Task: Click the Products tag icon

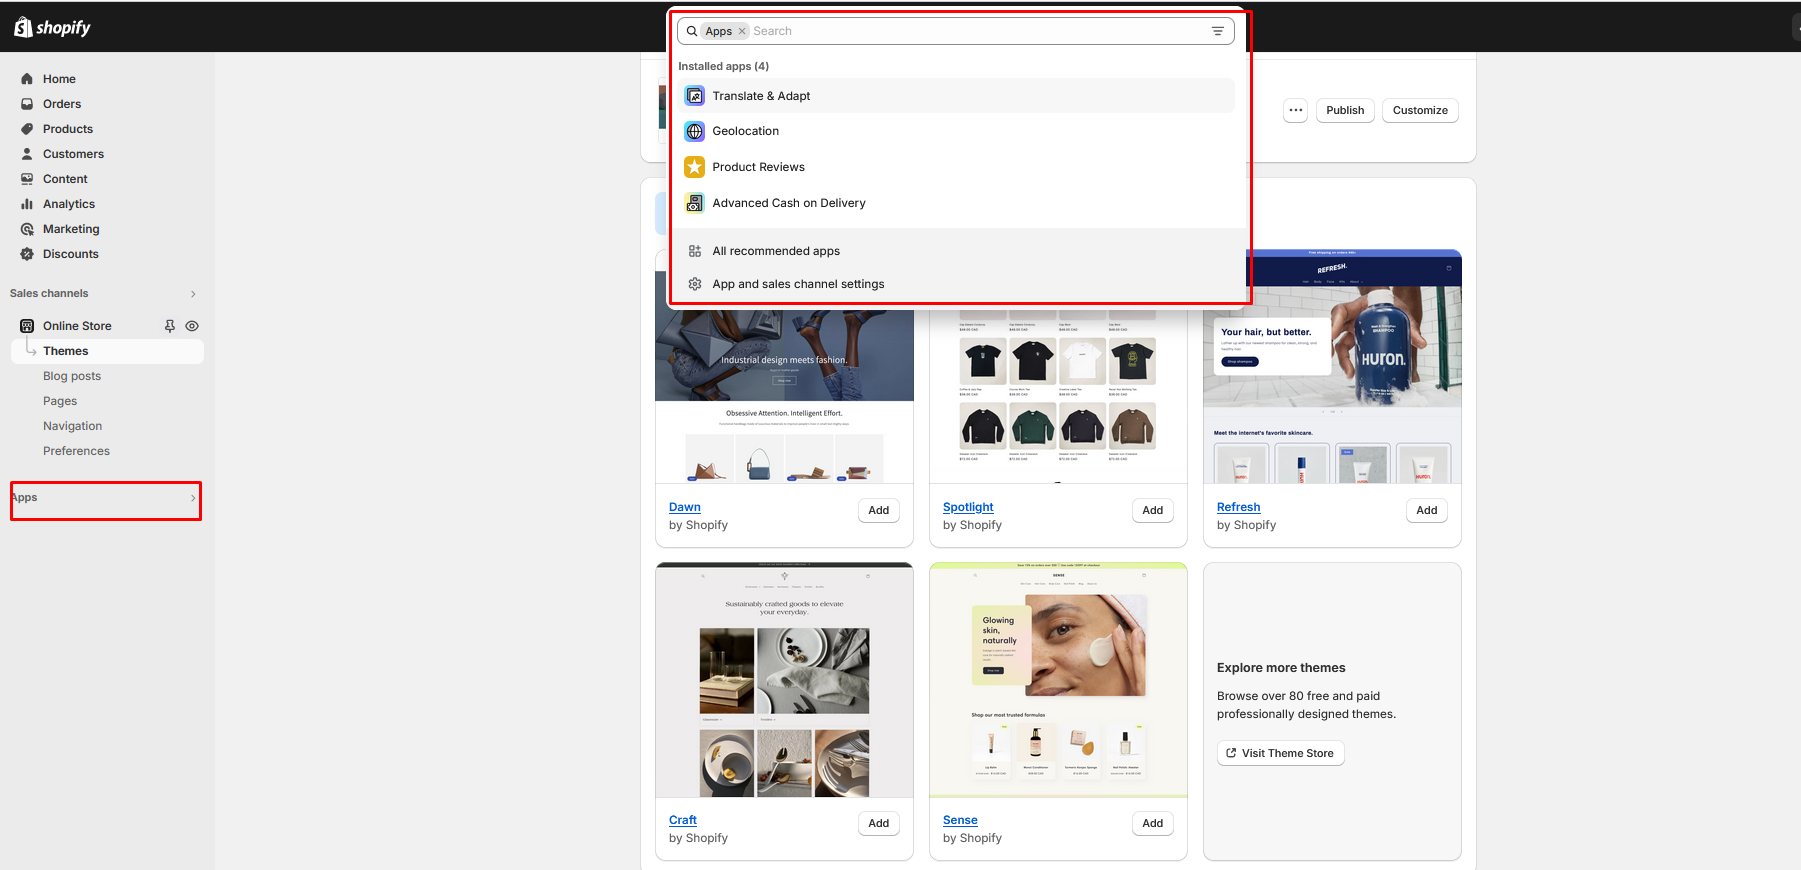Action: click(x=27, y=129)
